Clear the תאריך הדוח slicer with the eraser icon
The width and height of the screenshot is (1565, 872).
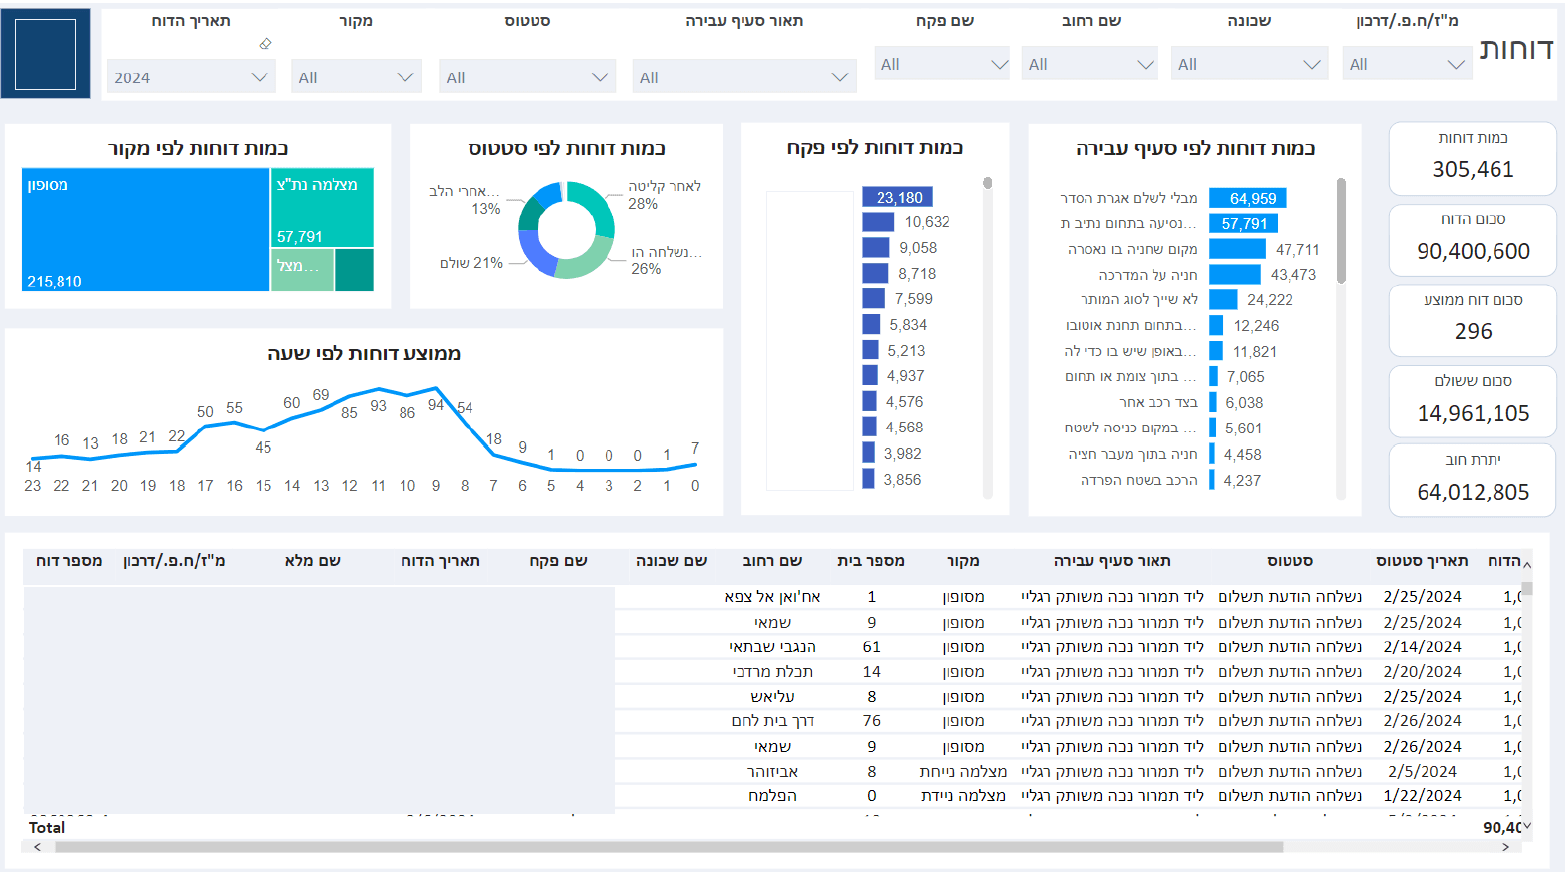[265, 44]
